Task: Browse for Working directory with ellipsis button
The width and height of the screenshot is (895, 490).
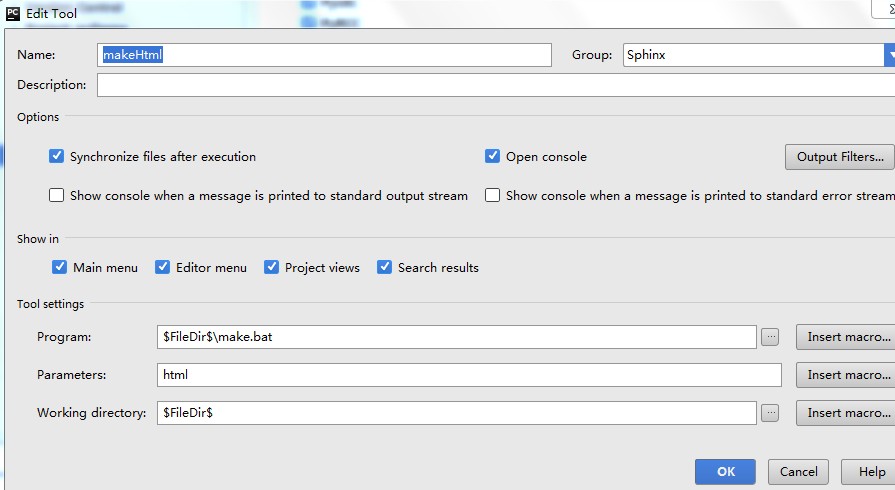Action: tap(769, 413)
